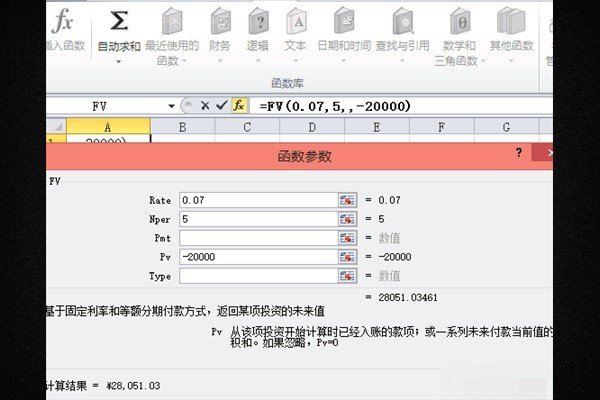The image size is (600, 400).
Task: Open the Text (文本) functions icon
Action: 296,22
